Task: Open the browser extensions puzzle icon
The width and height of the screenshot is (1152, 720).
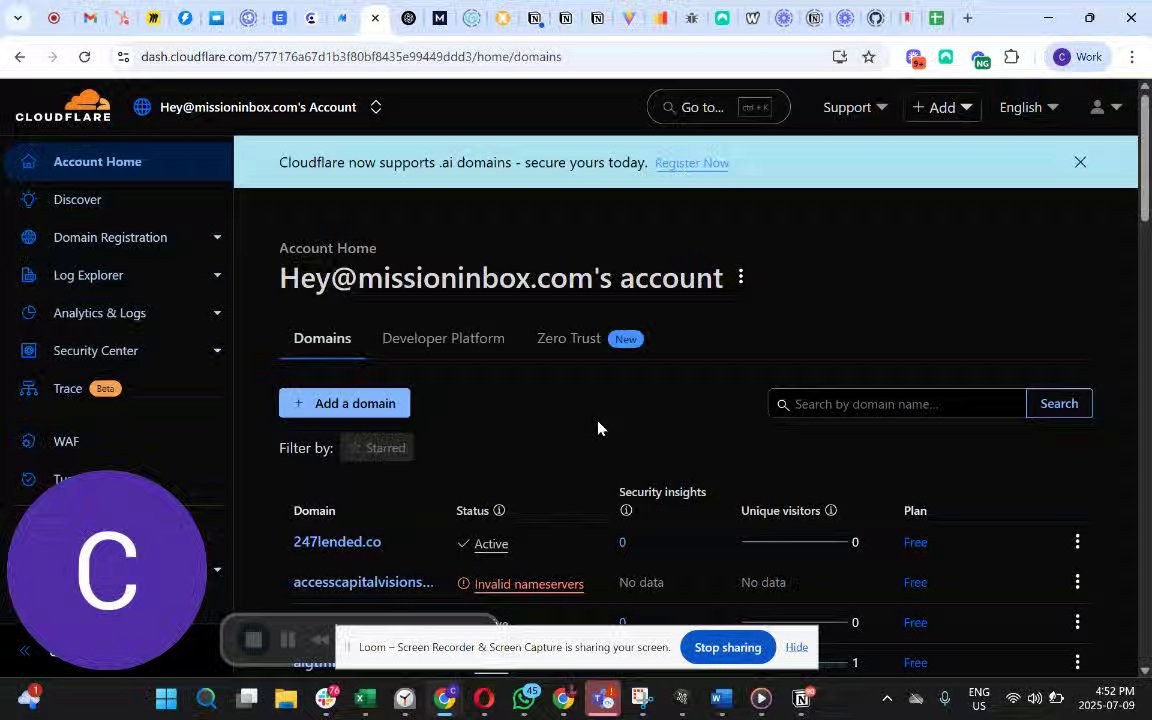Action: pyautogui.click(x=1012, y=57)
